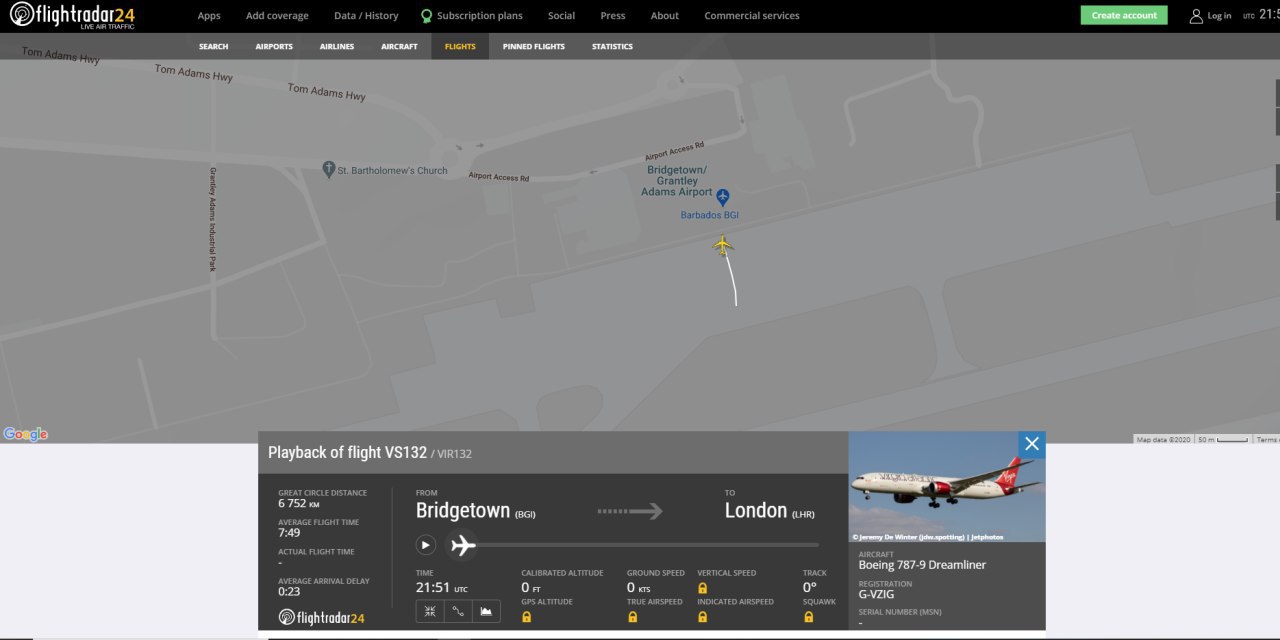Click the playback progress track near its end
This screenshot has width=1280, height=640.
810,545
